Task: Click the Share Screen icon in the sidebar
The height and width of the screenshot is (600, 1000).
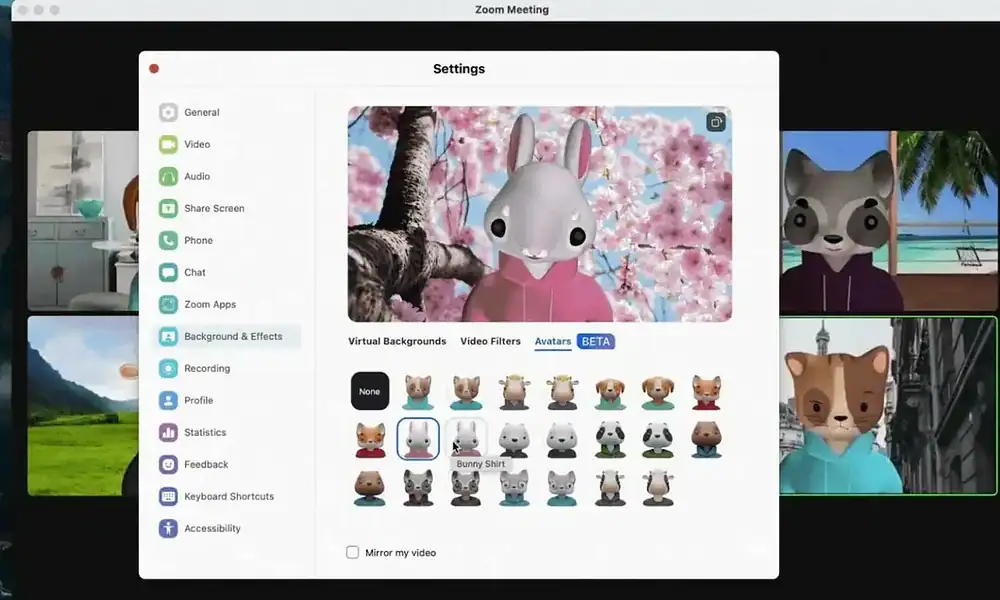Action: pyautogui.click(x=168, y=208)
